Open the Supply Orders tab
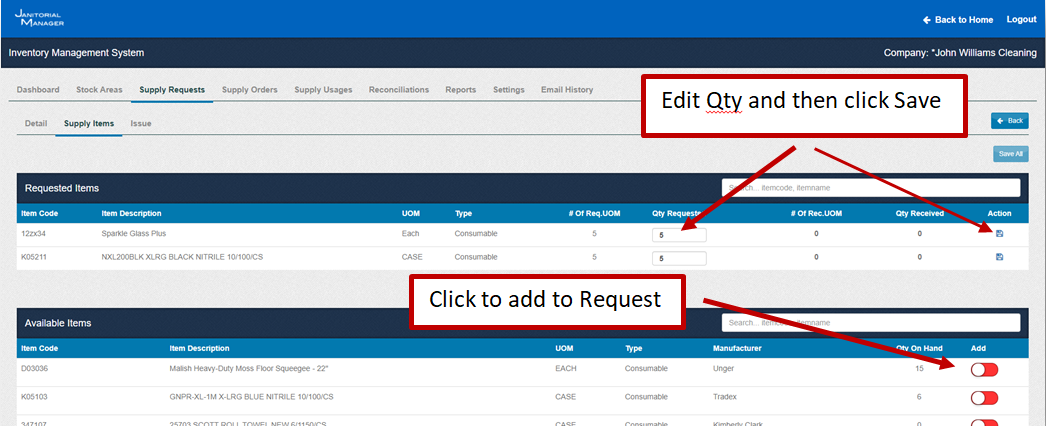 [249, 90]
